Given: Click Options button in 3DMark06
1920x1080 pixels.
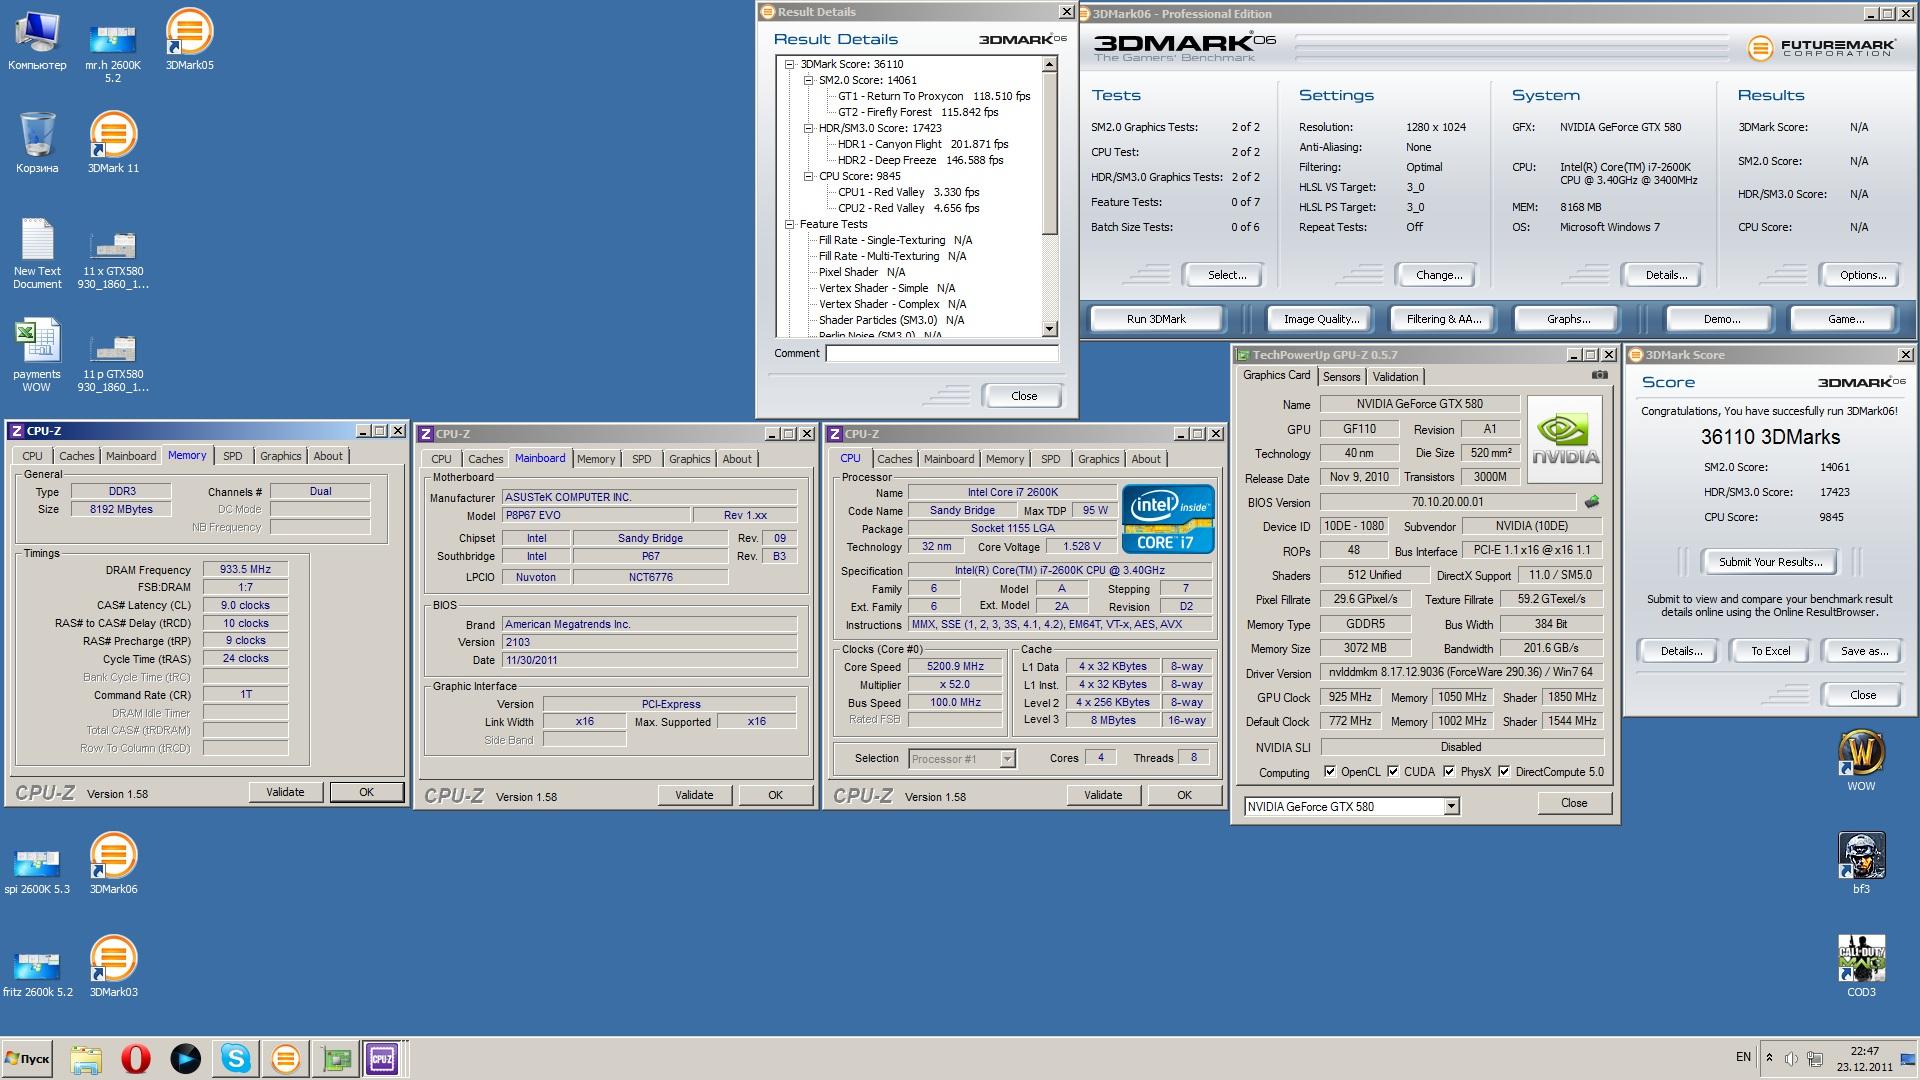Looking at the screenshot, I should tap(1863, 275).
